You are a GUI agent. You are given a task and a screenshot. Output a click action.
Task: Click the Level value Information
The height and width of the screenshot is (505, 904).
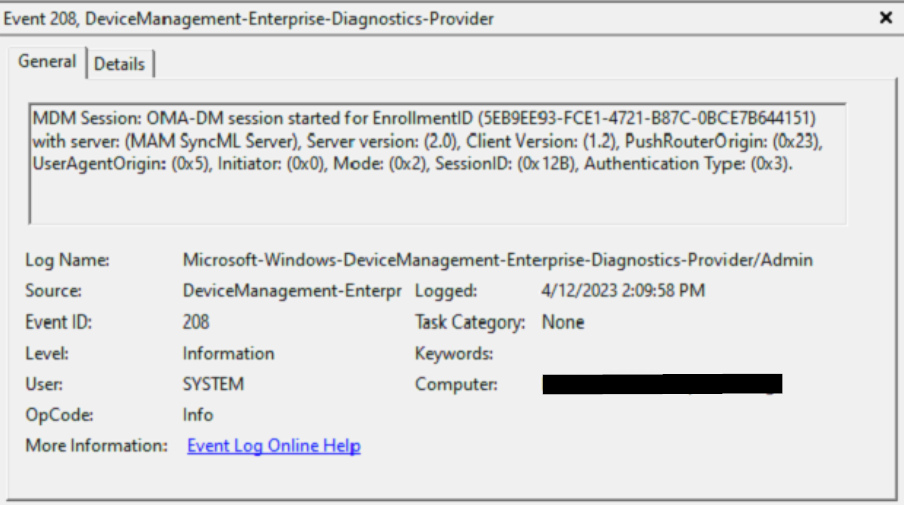coord(228,353)
